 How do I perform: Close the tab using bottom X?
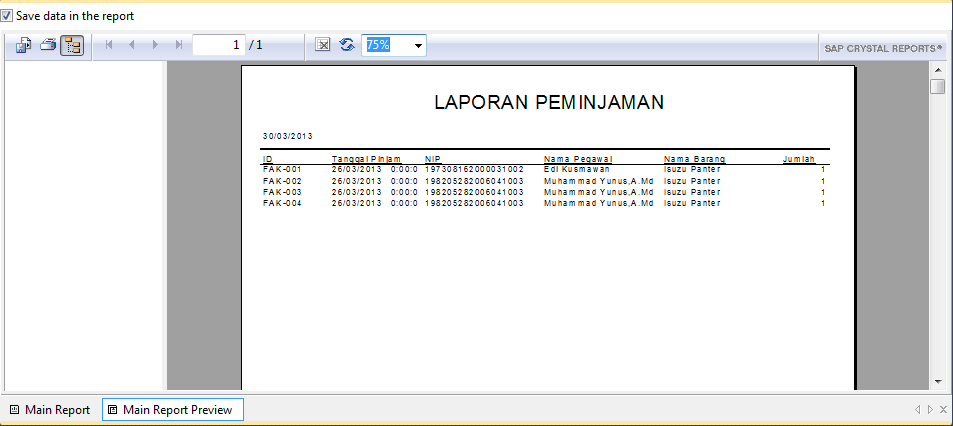pos(943,410)
